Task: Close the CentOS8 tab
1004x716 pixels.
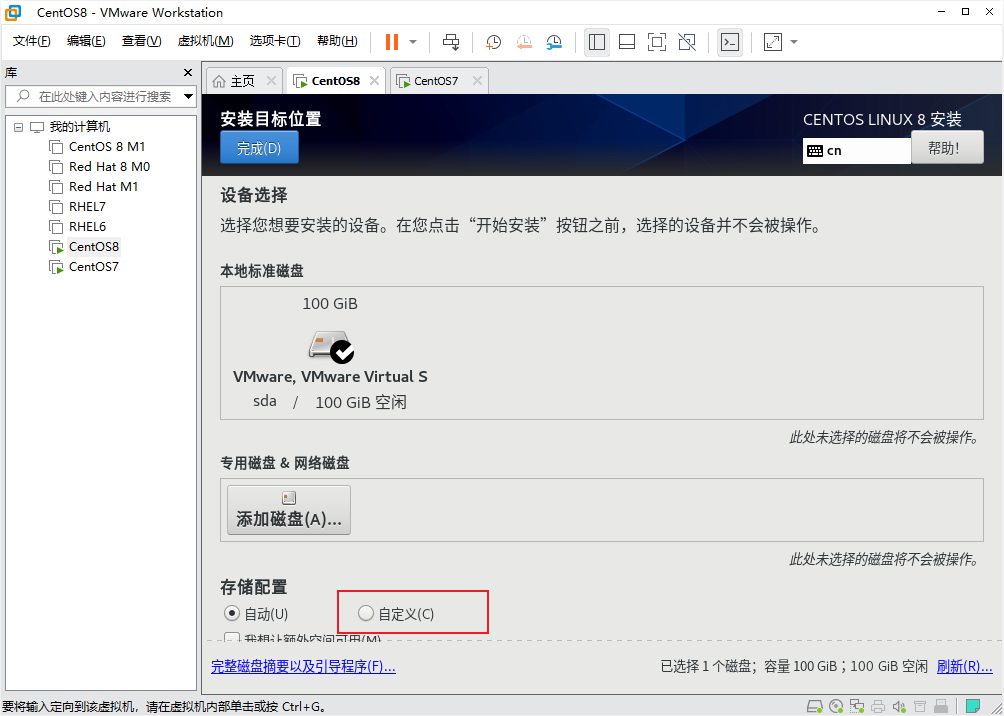Action: tap(375, 81)
